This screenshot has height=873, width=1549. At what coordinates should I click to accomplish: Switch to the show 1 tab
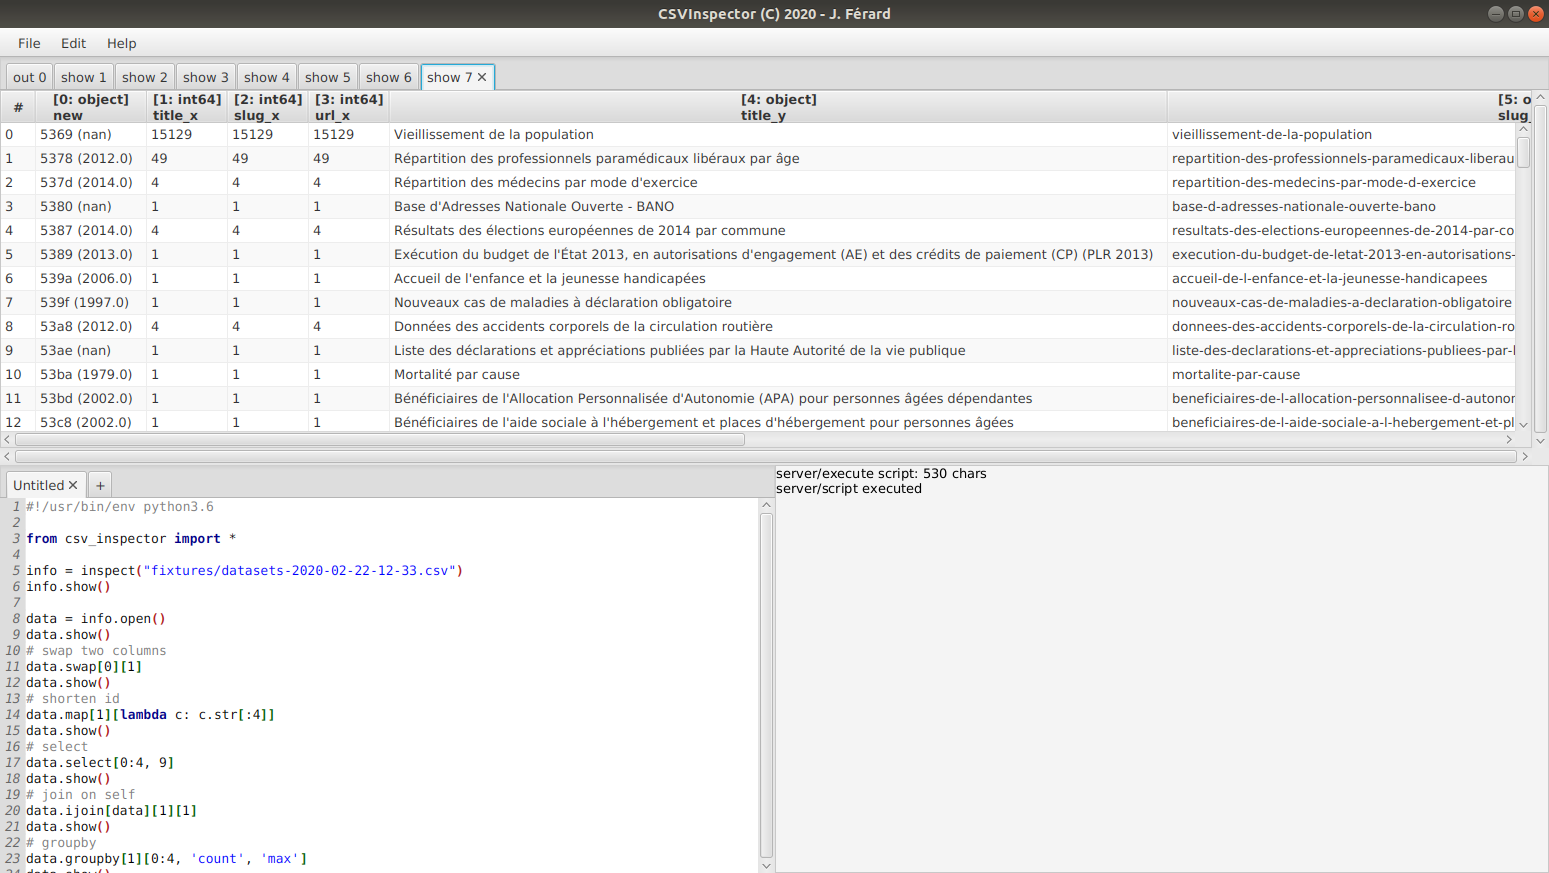83,77
